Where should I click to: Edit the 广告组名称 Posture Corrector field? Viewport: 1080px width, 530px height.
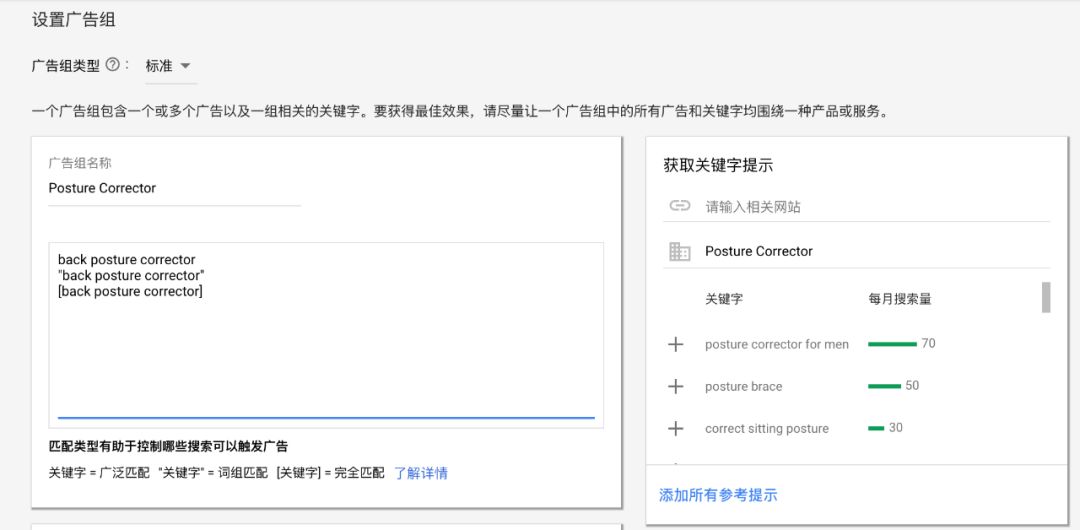click(174, 188)
